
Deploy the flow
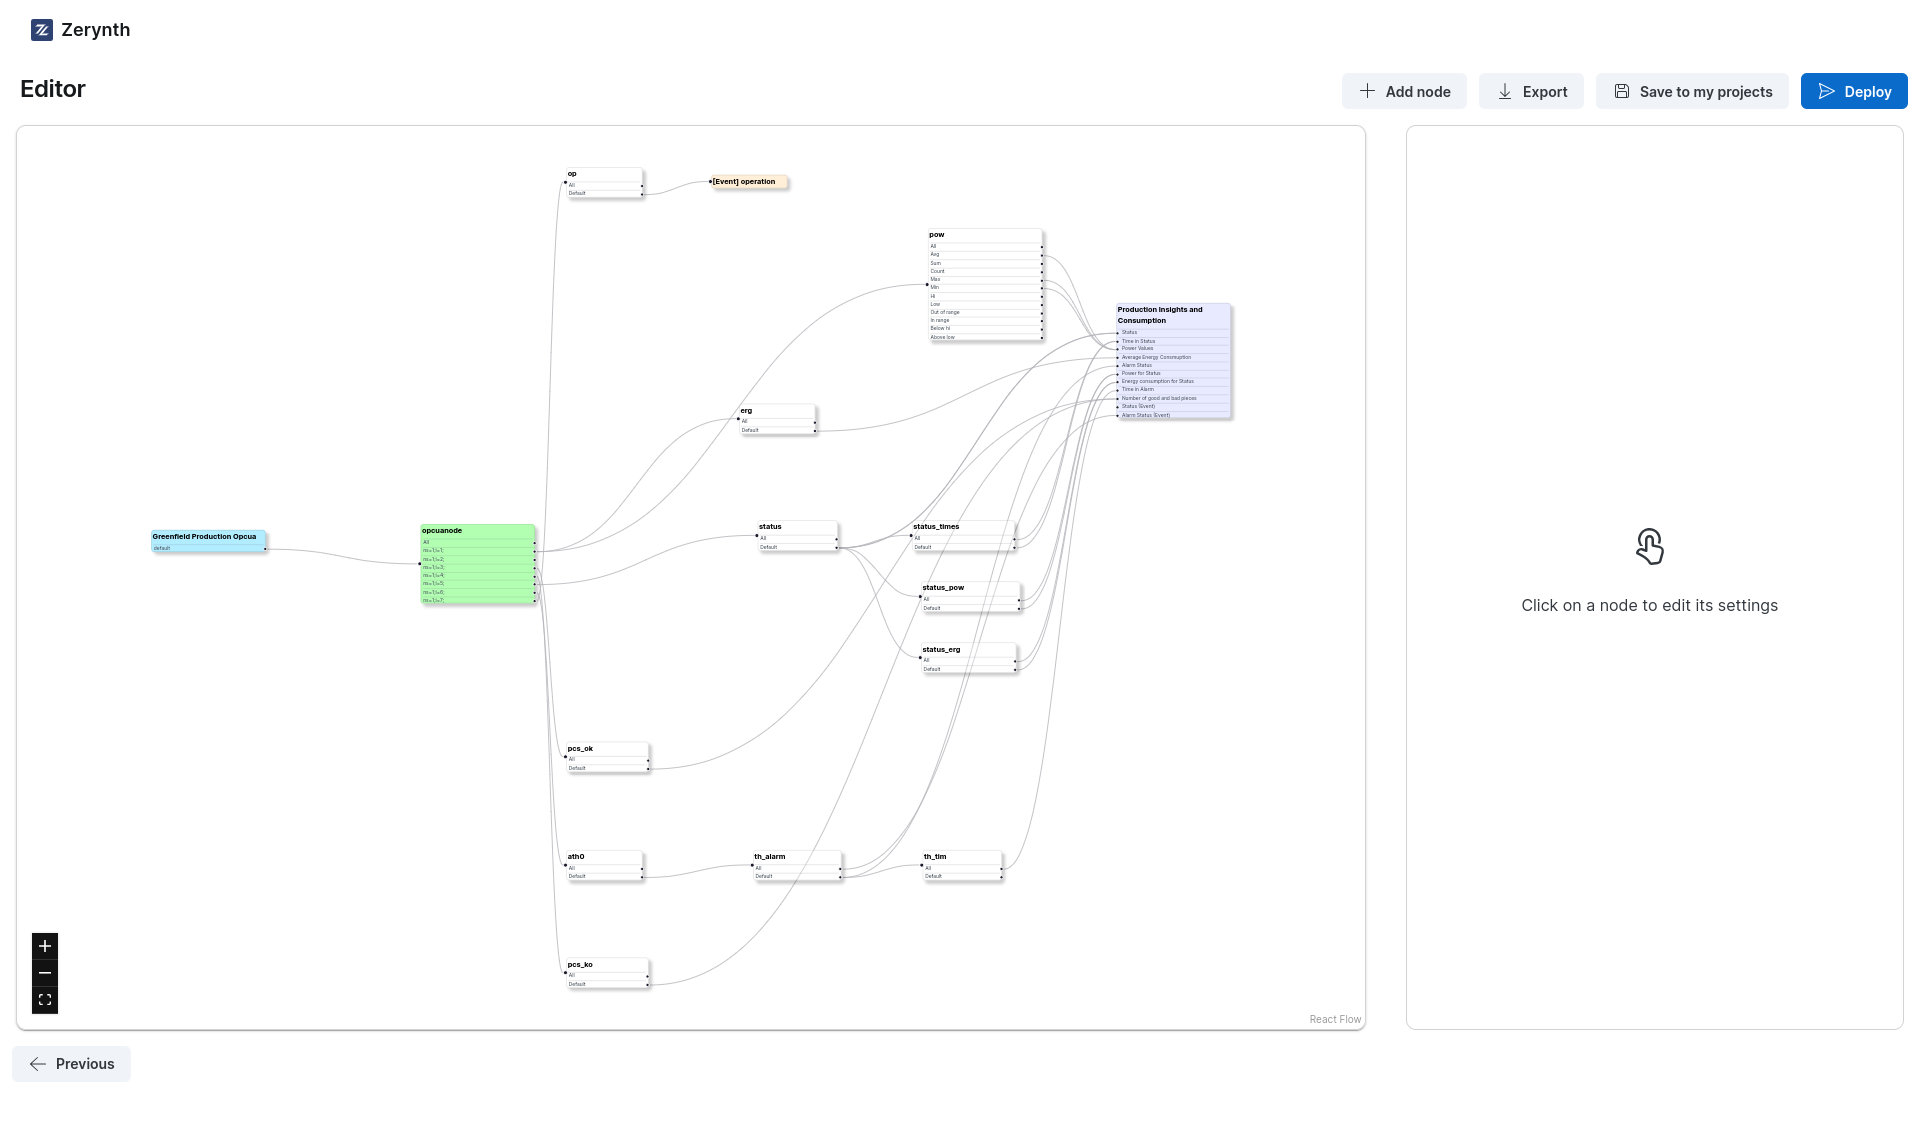tap(1854, 91)
